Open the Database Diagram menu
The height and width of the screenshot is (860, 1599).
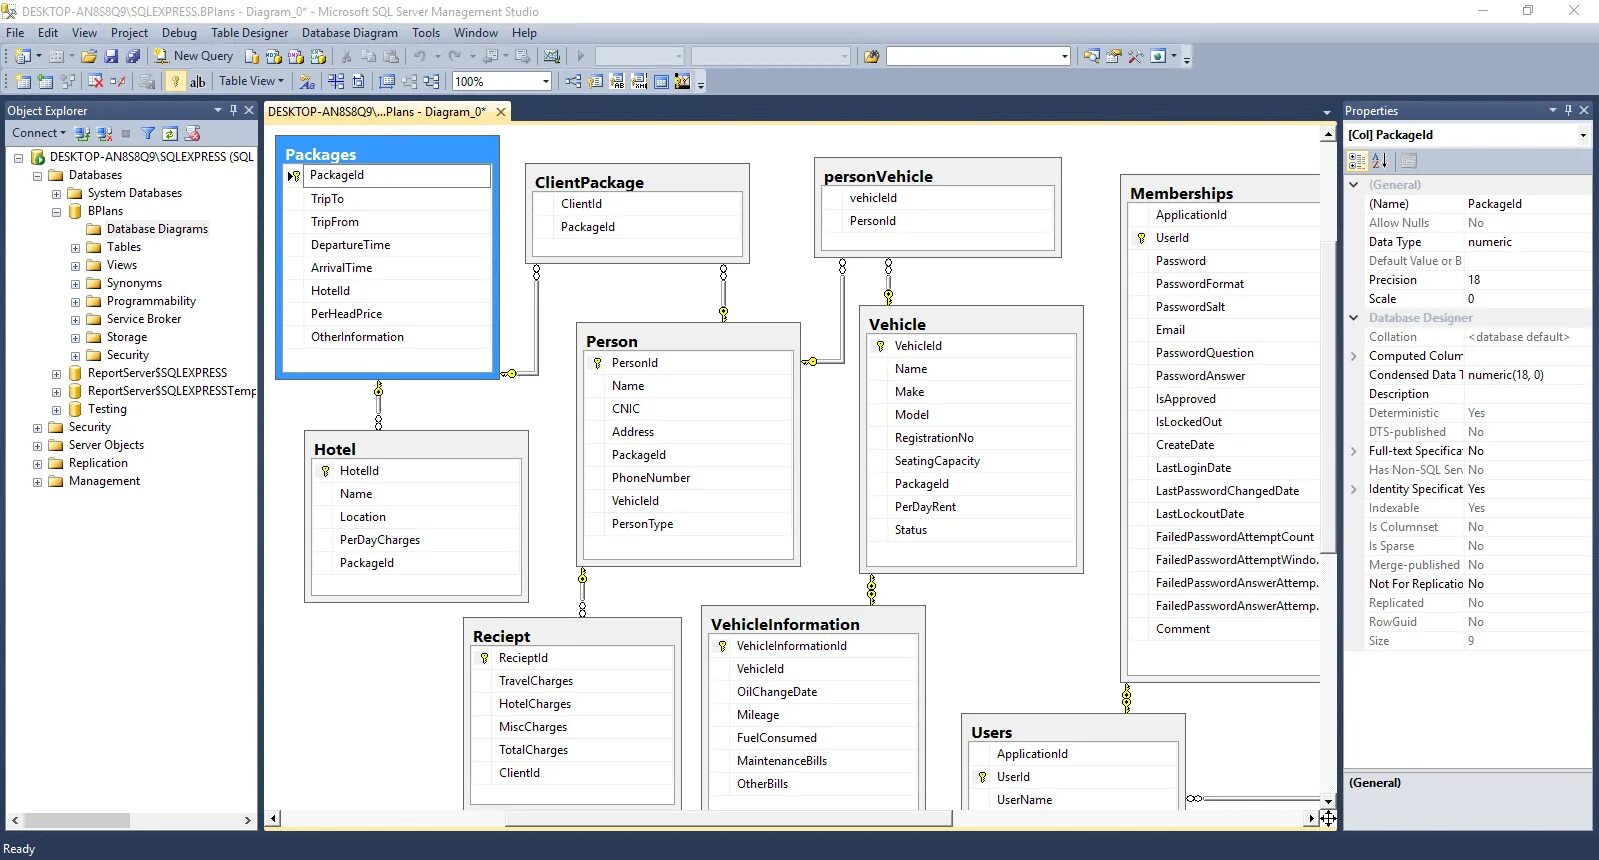[350, 33]
